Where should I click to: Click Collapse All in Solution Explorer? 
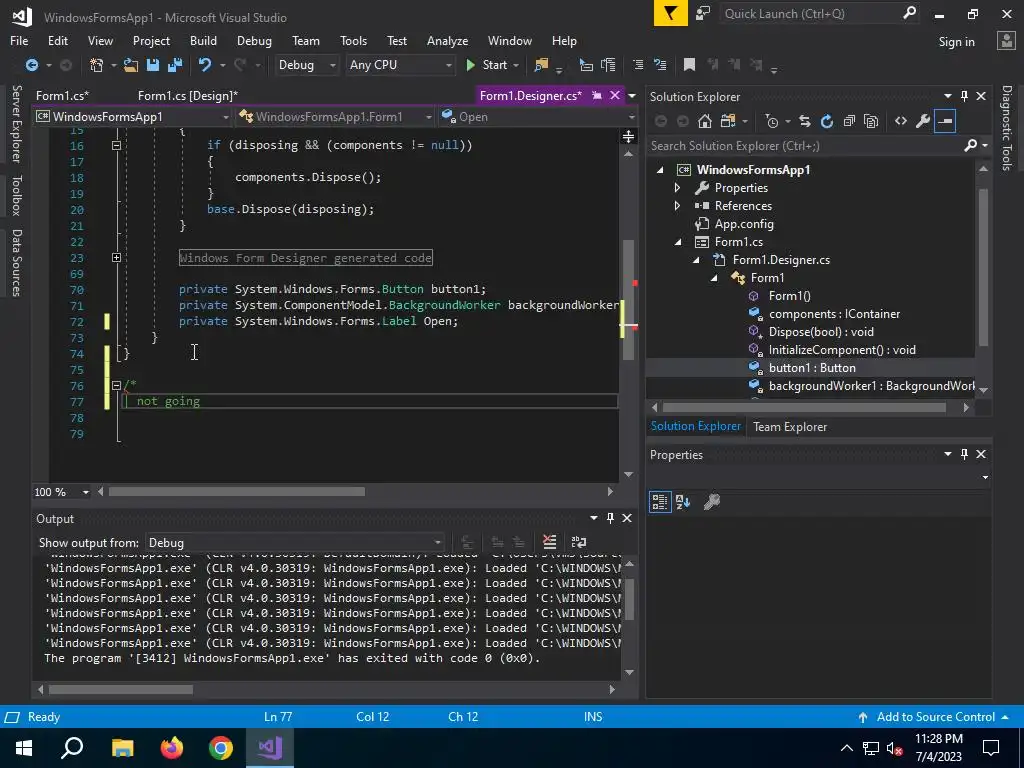click(849, 121)
